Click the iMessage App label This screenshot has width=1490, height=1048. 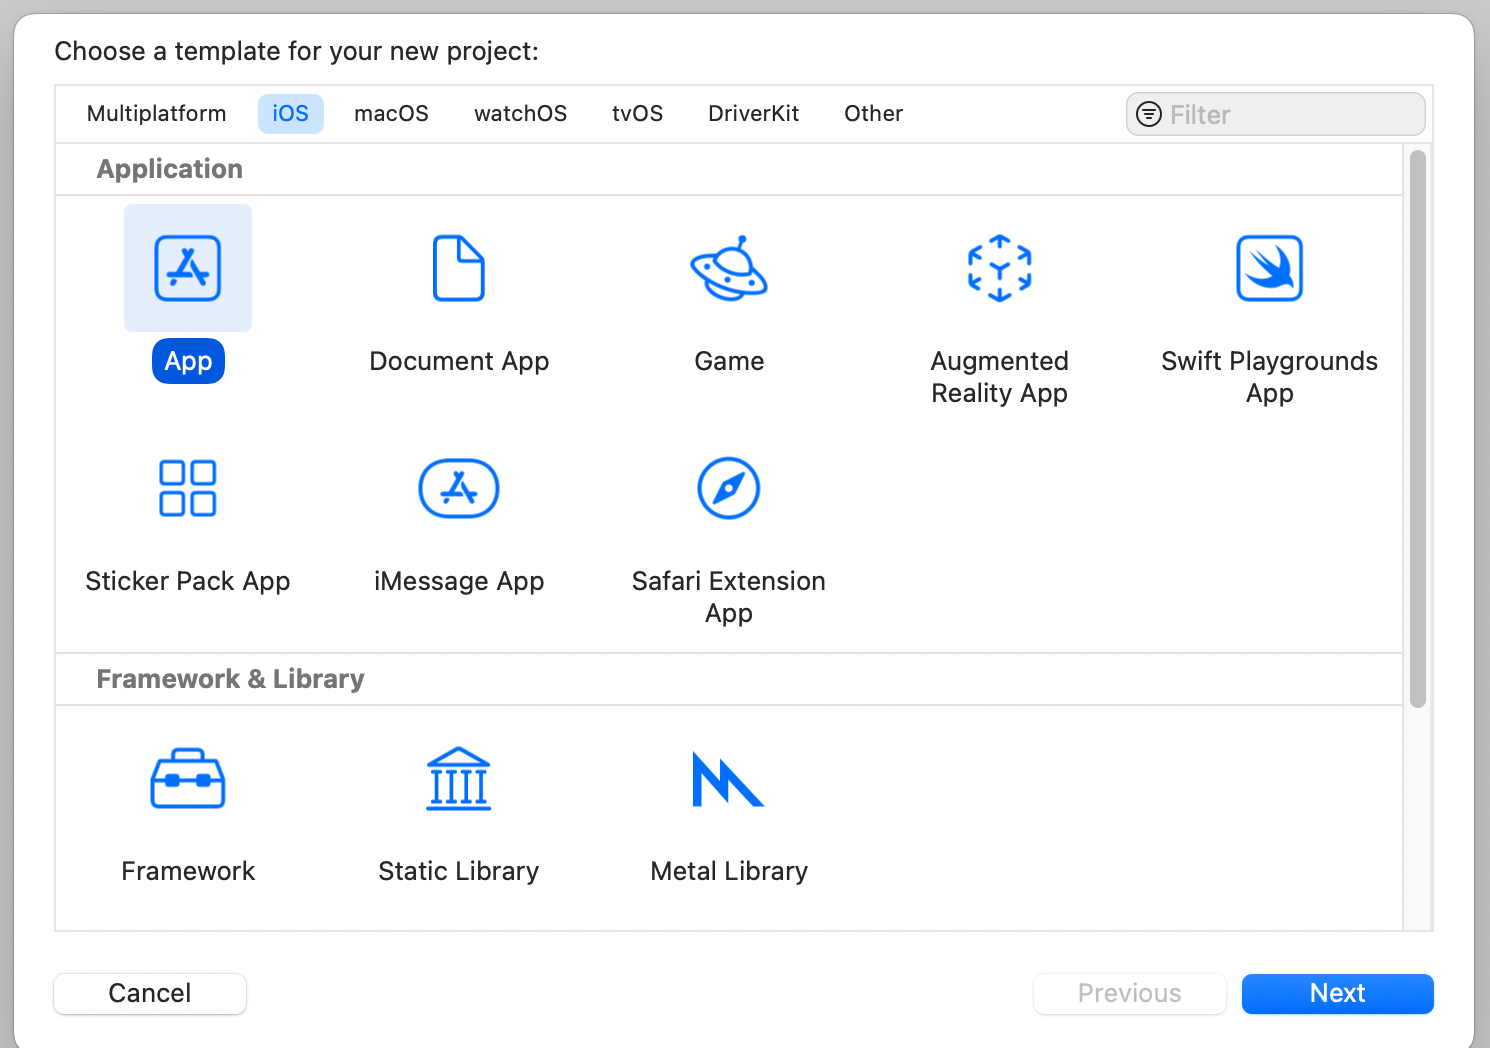tap(459, 581)
